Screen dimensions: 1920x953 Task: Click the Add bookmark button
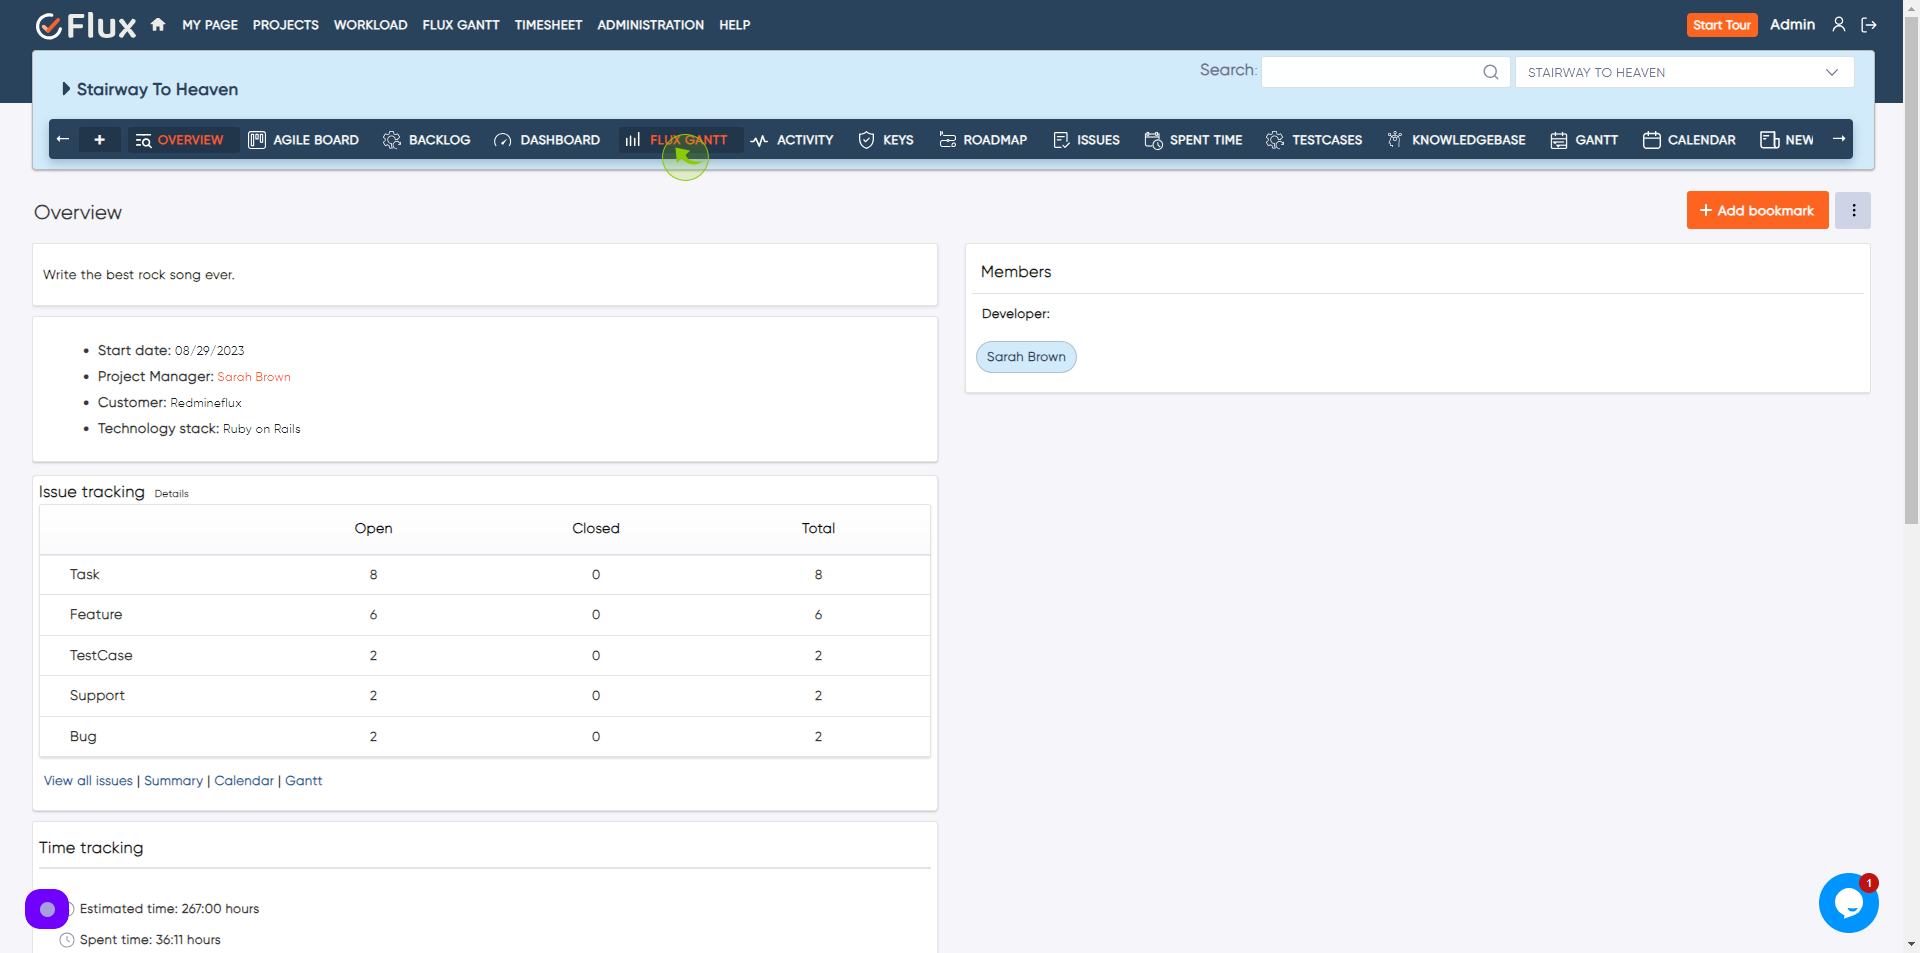pos(1757,210)
